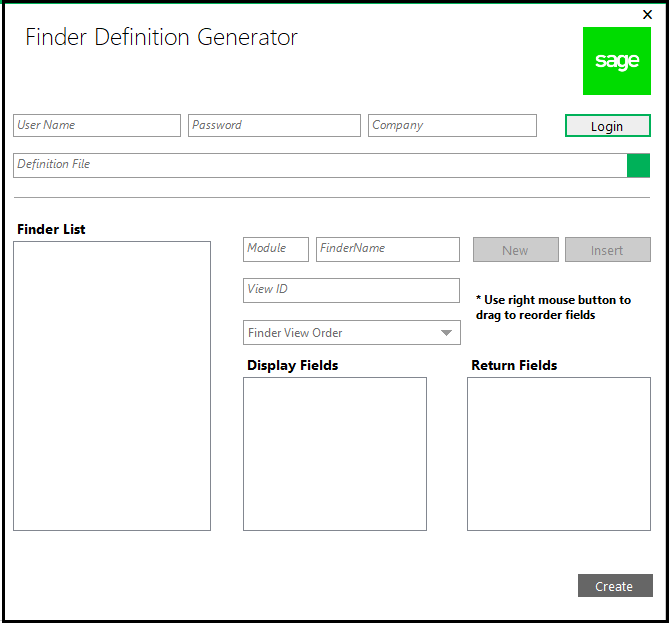669x623 pixels.
Task: Click the Module input field
Action: pos(276,250)
